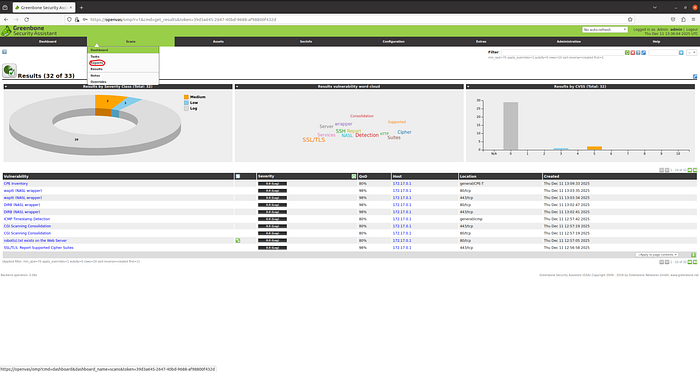Click the green export download icon below table
The image size is (700, 372).
click(693, 255)
